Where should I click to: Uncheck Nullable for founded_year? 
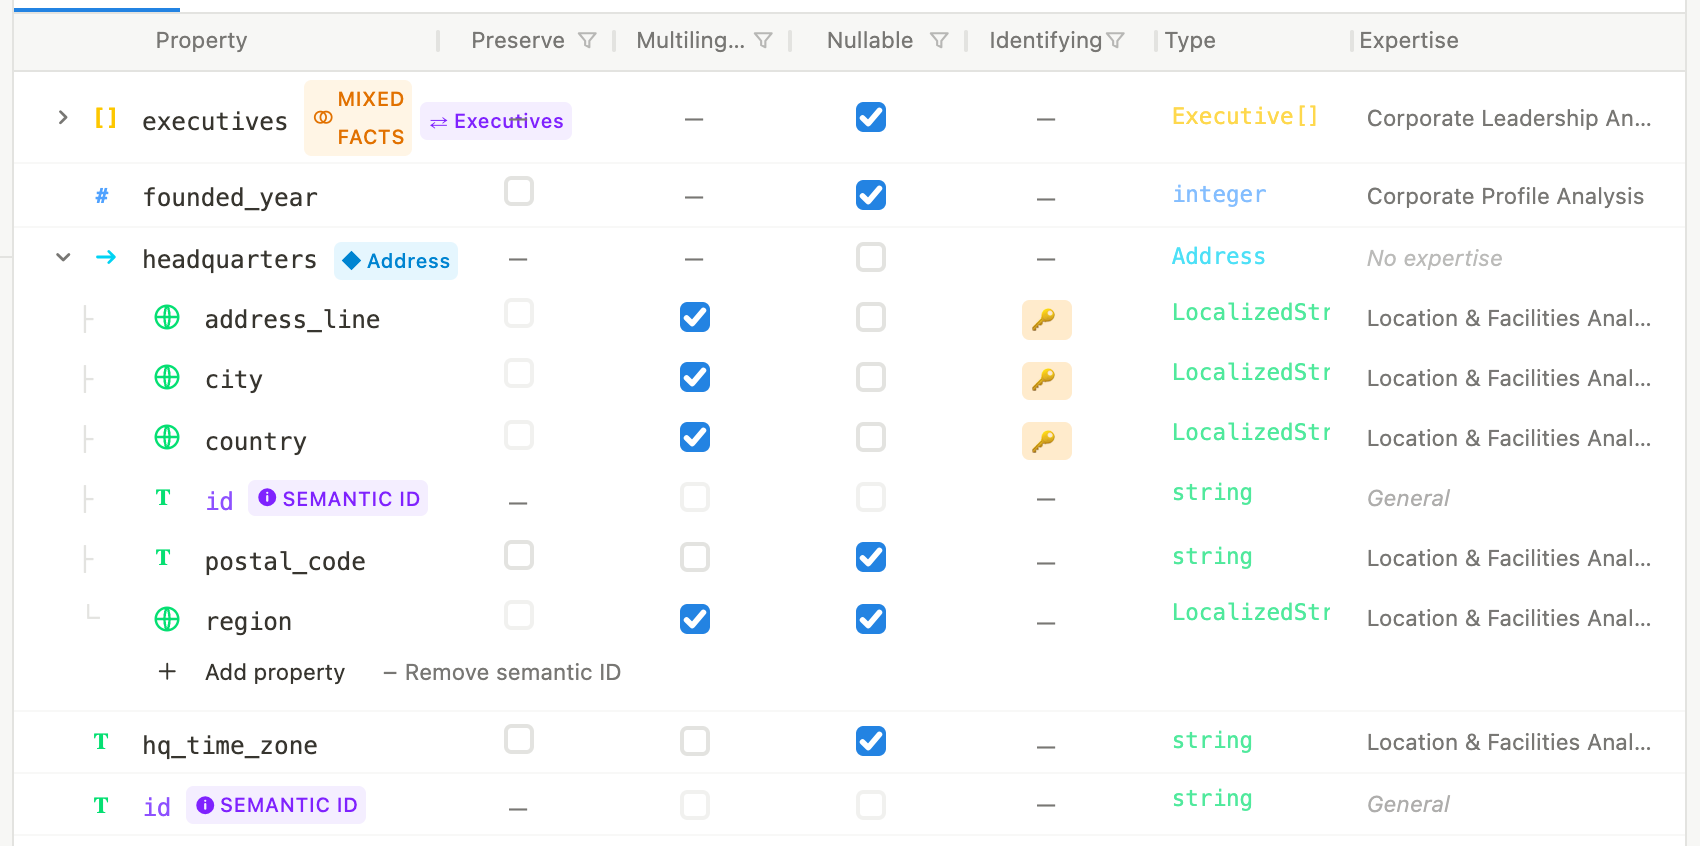click(x=871, y=195)
